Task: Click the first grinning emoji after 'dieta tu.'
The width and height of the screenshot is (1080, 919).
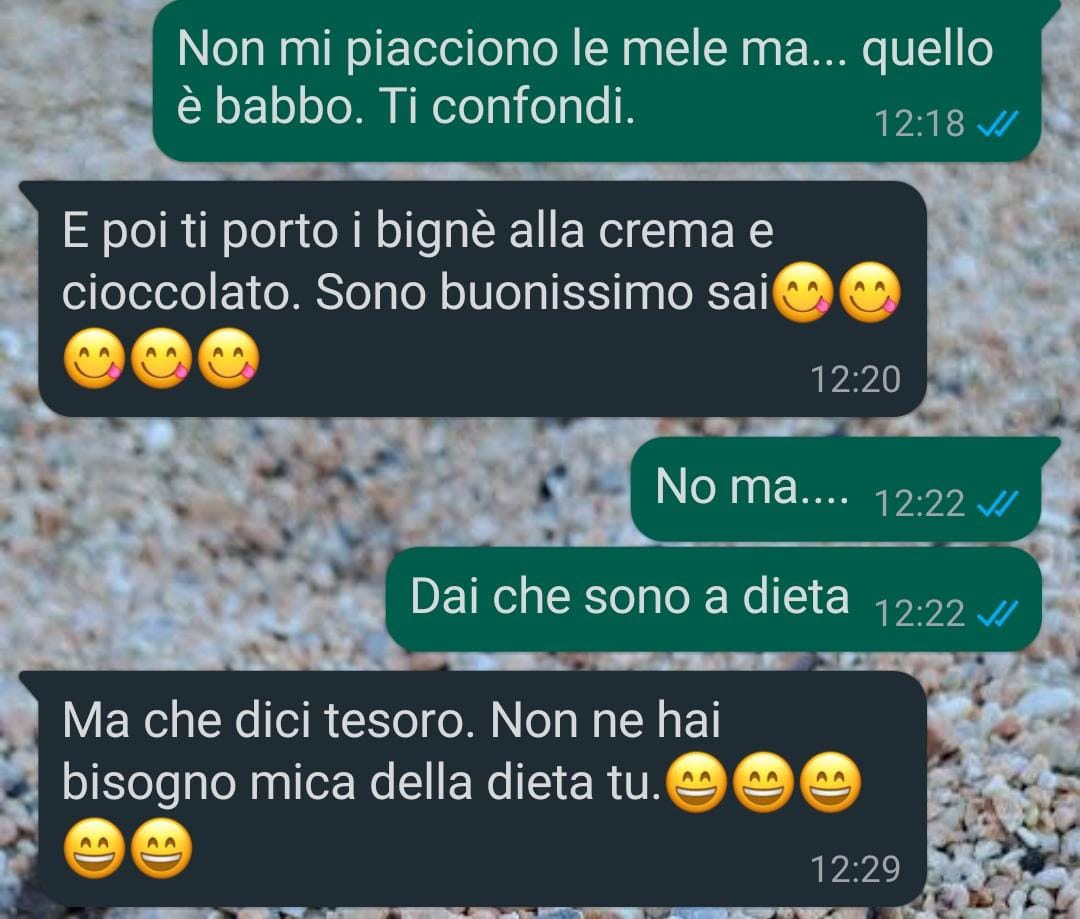Action: click(x=697, y=783)
